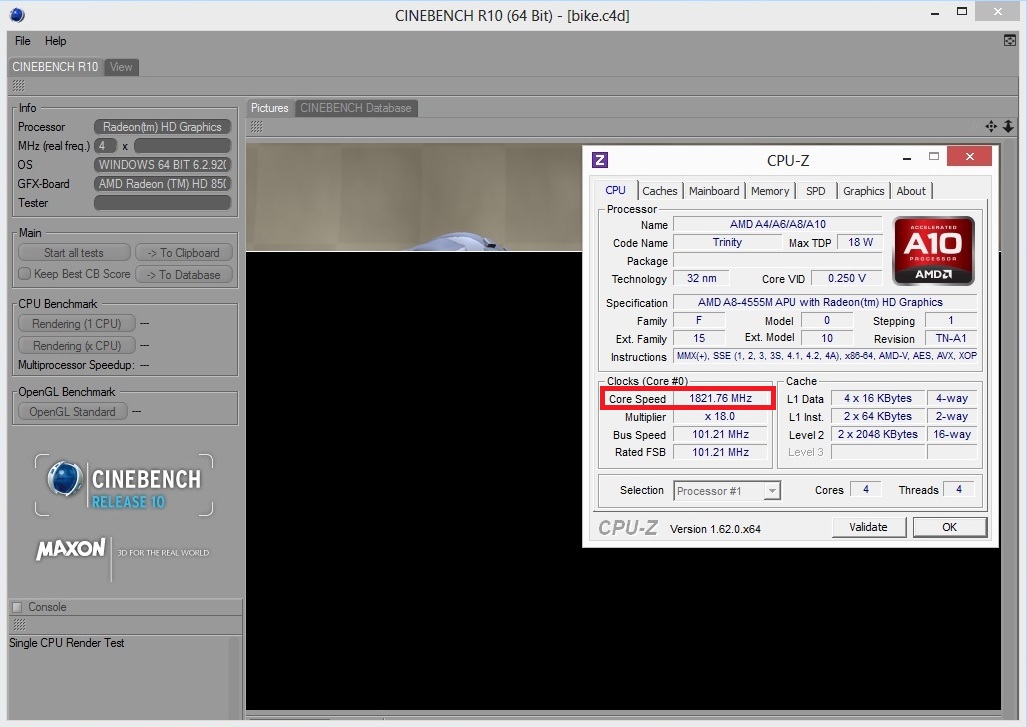Open the SPD tab in CPU-Z
The image size is (1027, 727).
click(x=815, y=191)
